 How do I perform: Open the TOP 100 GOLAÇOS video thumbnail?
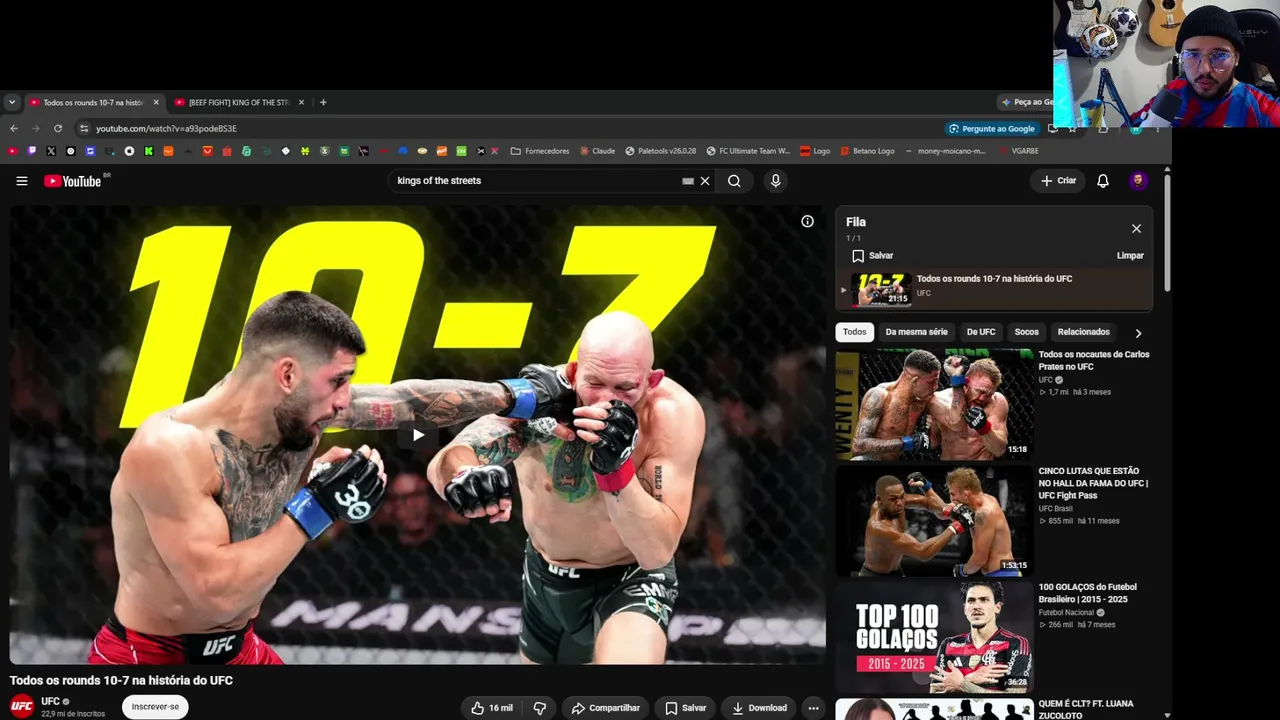click(x=934, y=637)
